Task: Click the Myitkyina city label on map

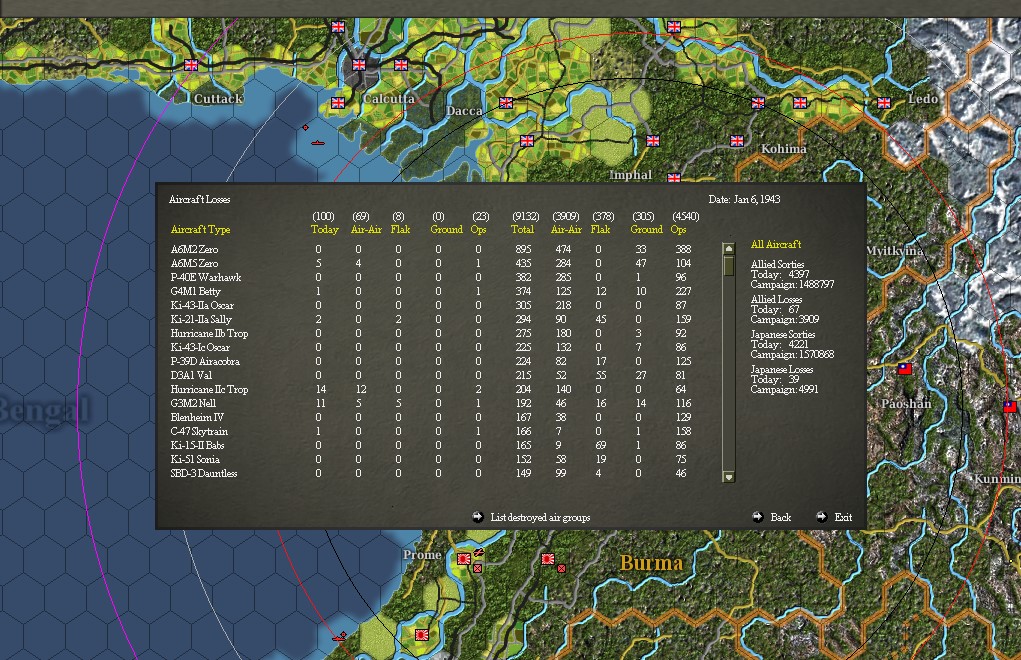Action: tap(895, 251)
